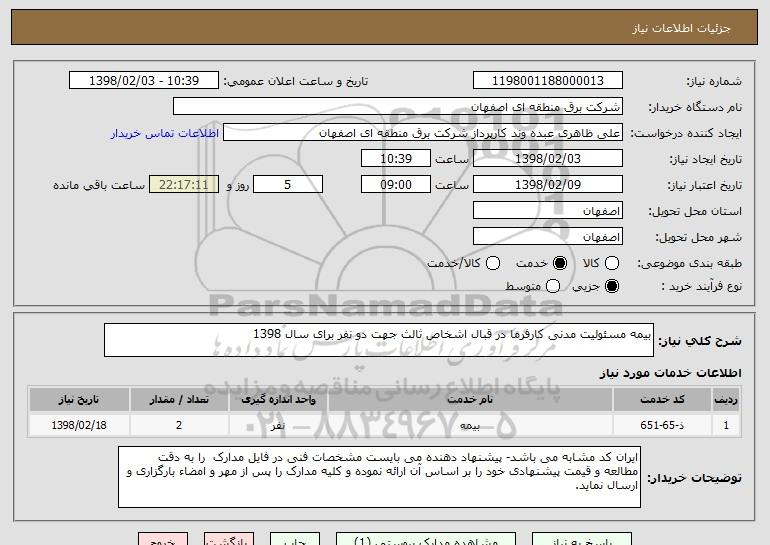Click the شماره نیاز label
The width and height of the screenshot is (770, 545).
tap(714, 82)
